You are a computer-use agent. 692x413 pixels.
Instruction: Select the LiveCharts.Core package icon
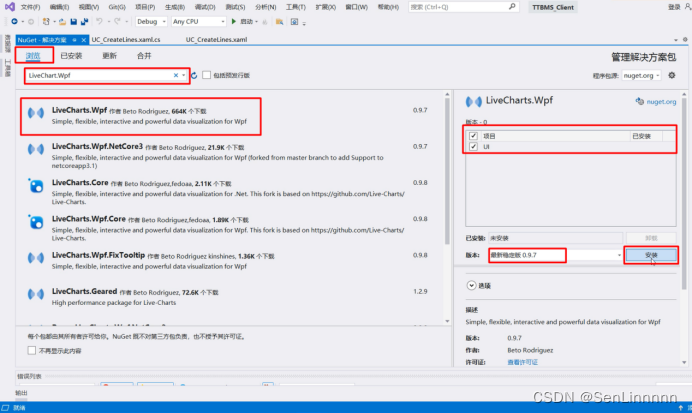click(x=36, y=186)
